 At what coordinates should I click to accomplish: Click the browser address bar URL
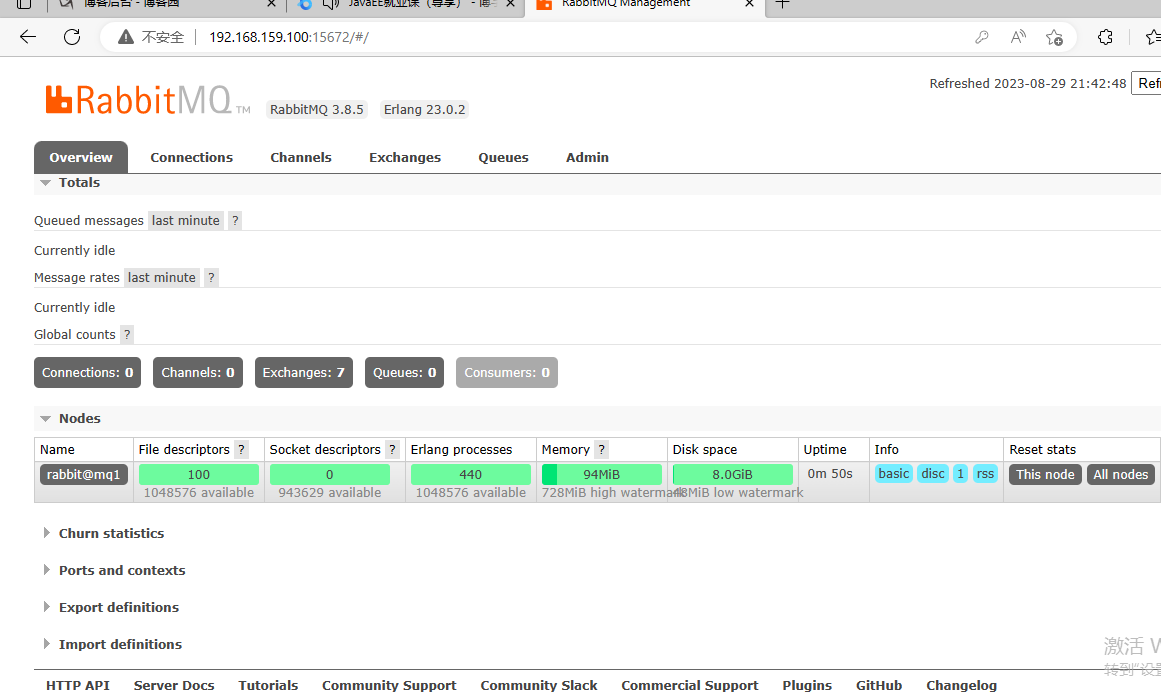[289, 37]
